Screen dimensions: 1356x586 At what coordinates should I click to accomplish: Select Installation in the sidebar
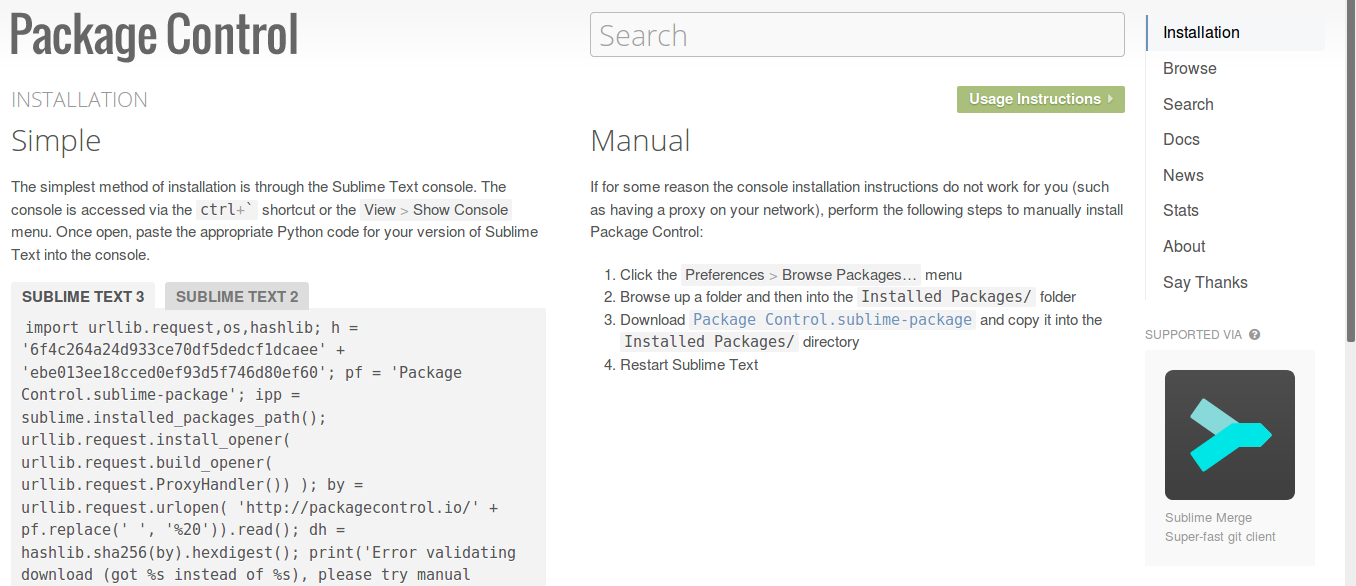pos(1200,32)
